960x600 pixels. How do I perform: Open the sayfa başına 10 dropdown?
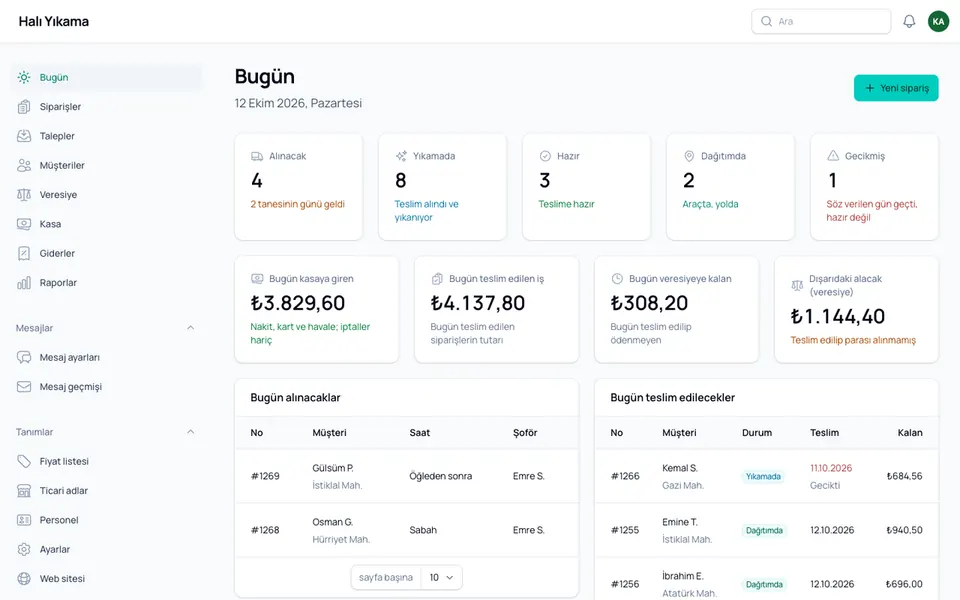tap(441, 577)
